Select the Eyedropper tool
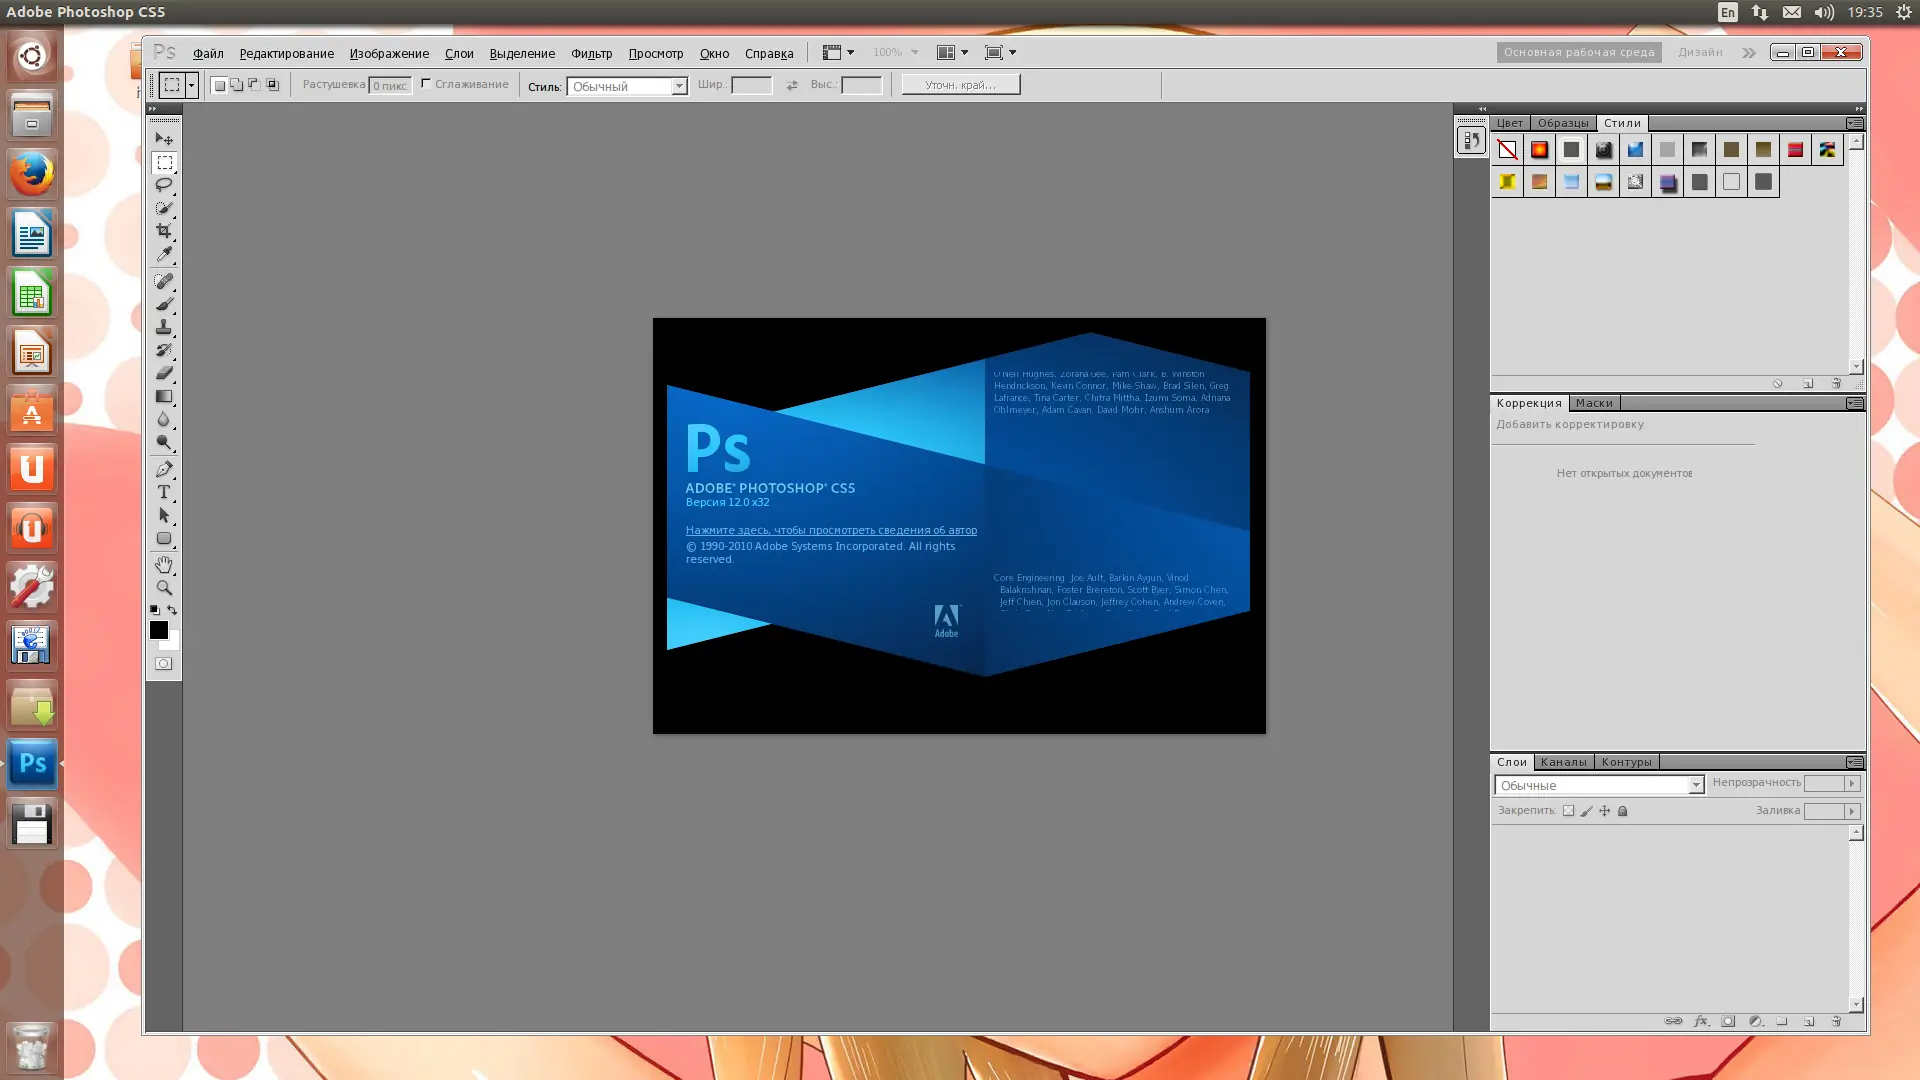 tap(164, 255)
